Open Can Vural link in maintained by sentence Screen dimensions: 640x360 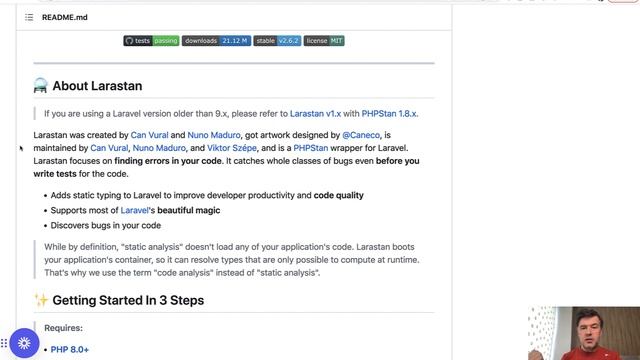click(109, 148)
